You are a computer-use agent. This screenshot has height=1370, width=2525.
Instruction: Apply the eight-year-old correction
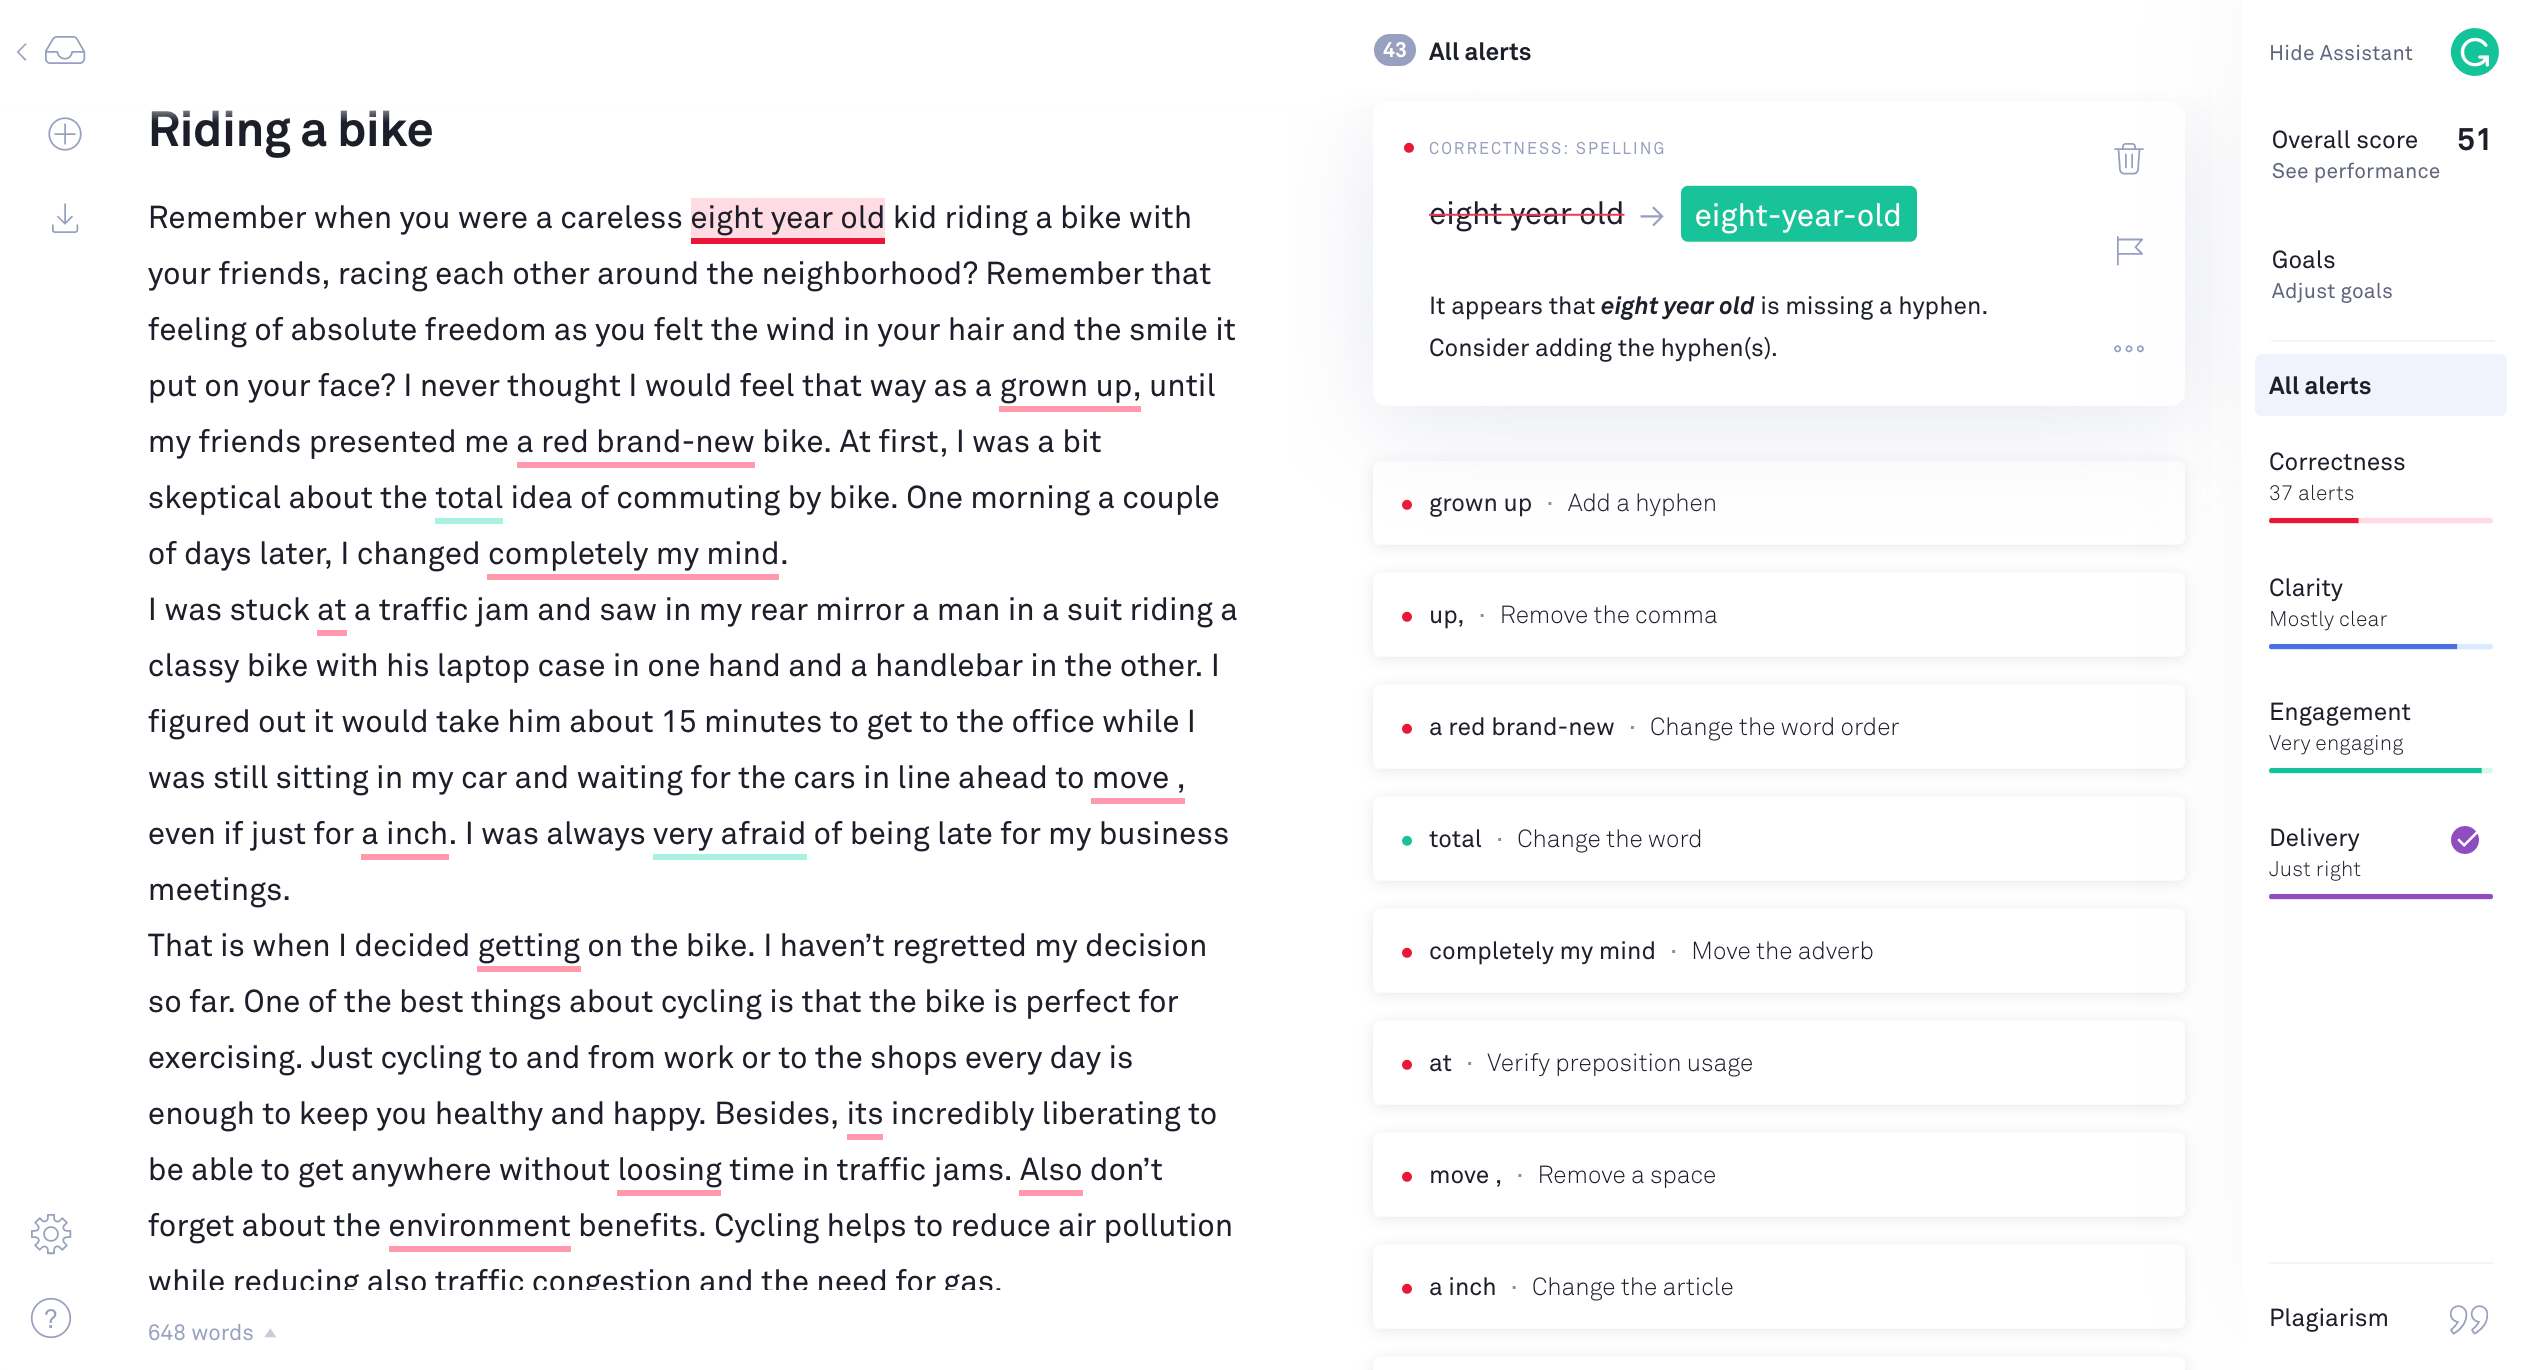point(1797,213)
